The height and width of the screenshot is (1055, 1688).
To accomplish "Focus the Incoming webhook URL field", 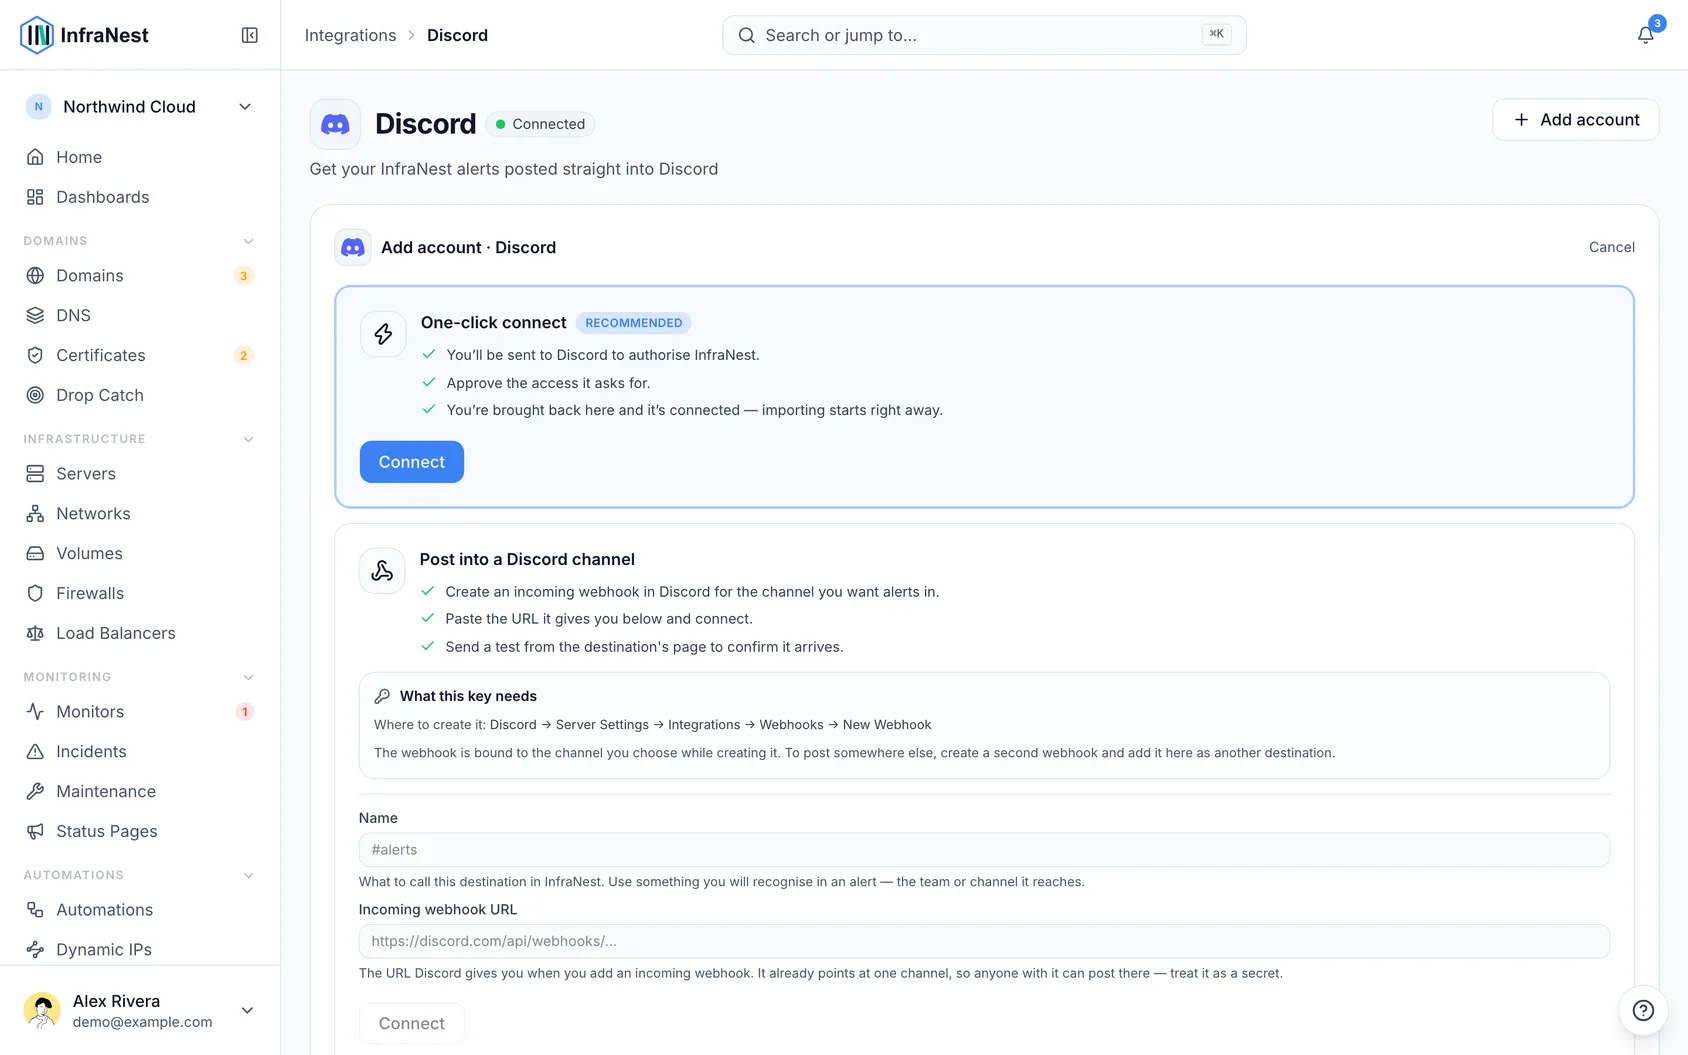I will click(984, 941).
